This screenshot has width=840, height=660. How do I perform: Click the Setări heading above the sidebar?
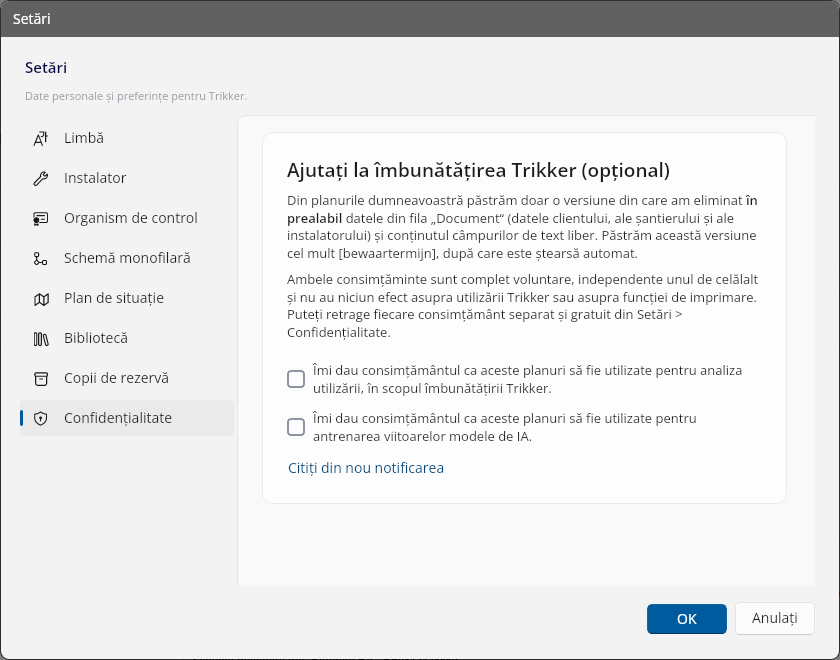[x=46, y=68]
